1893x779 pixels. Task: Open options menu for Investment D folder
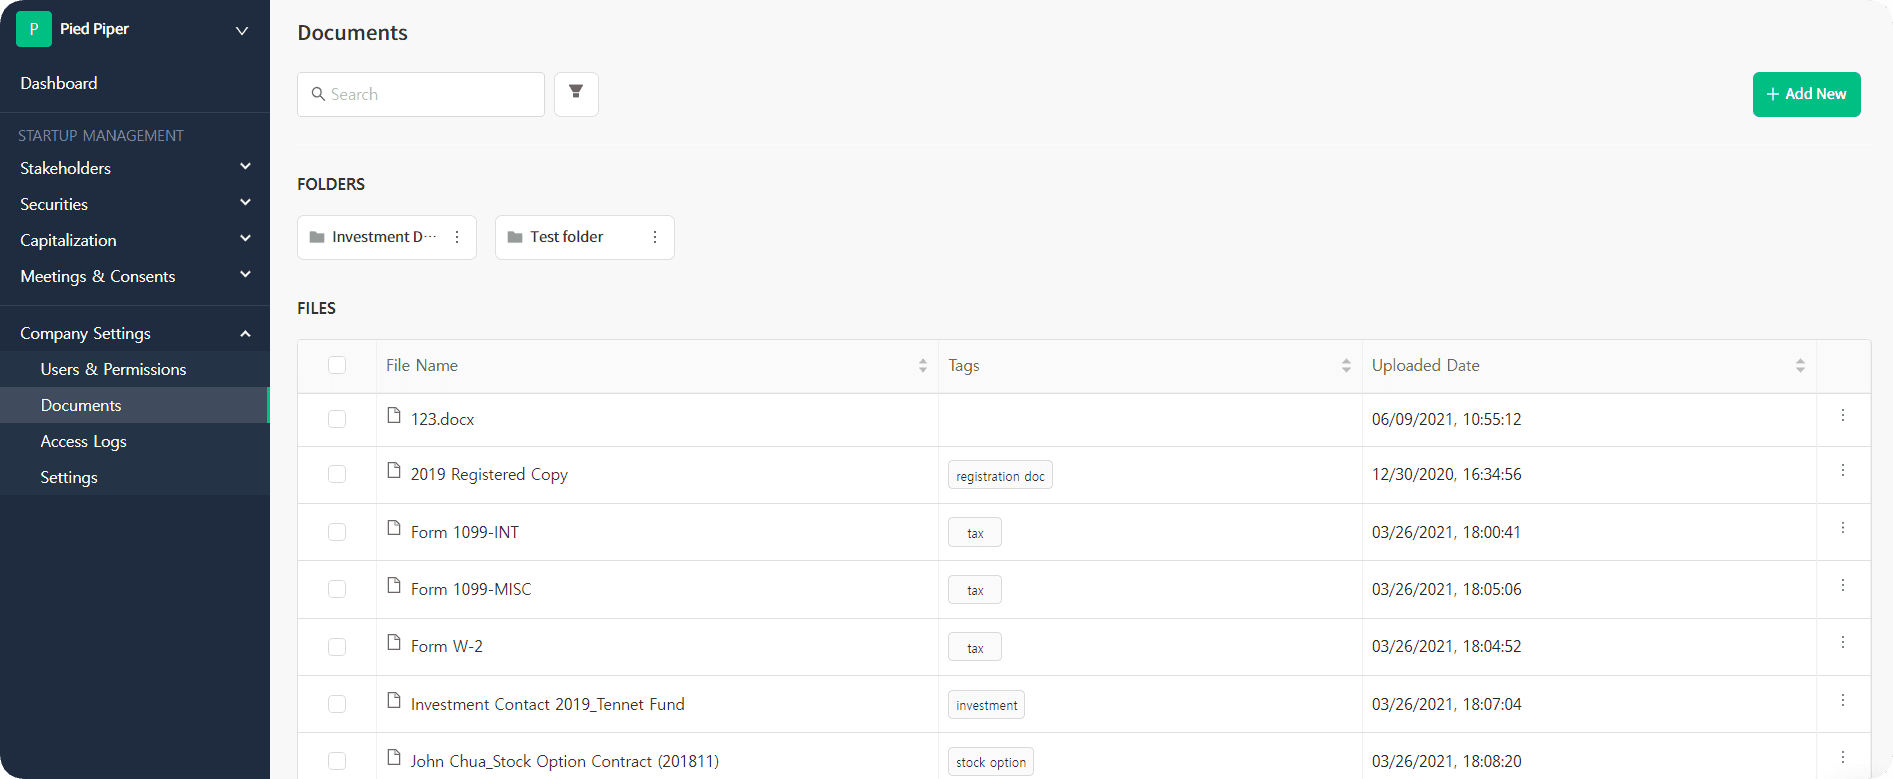coord(457,237)
